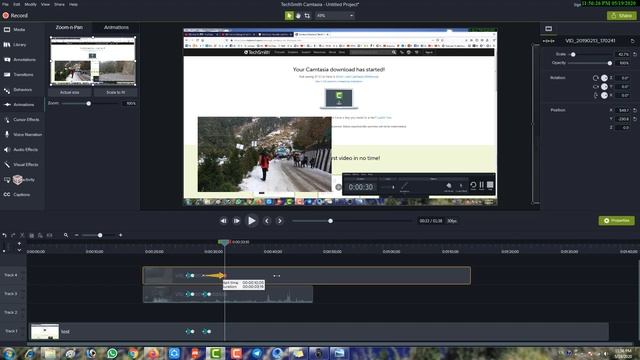Open the Cursor Effects panel
This screenshot has width=640, height=360.
point(22,120)
